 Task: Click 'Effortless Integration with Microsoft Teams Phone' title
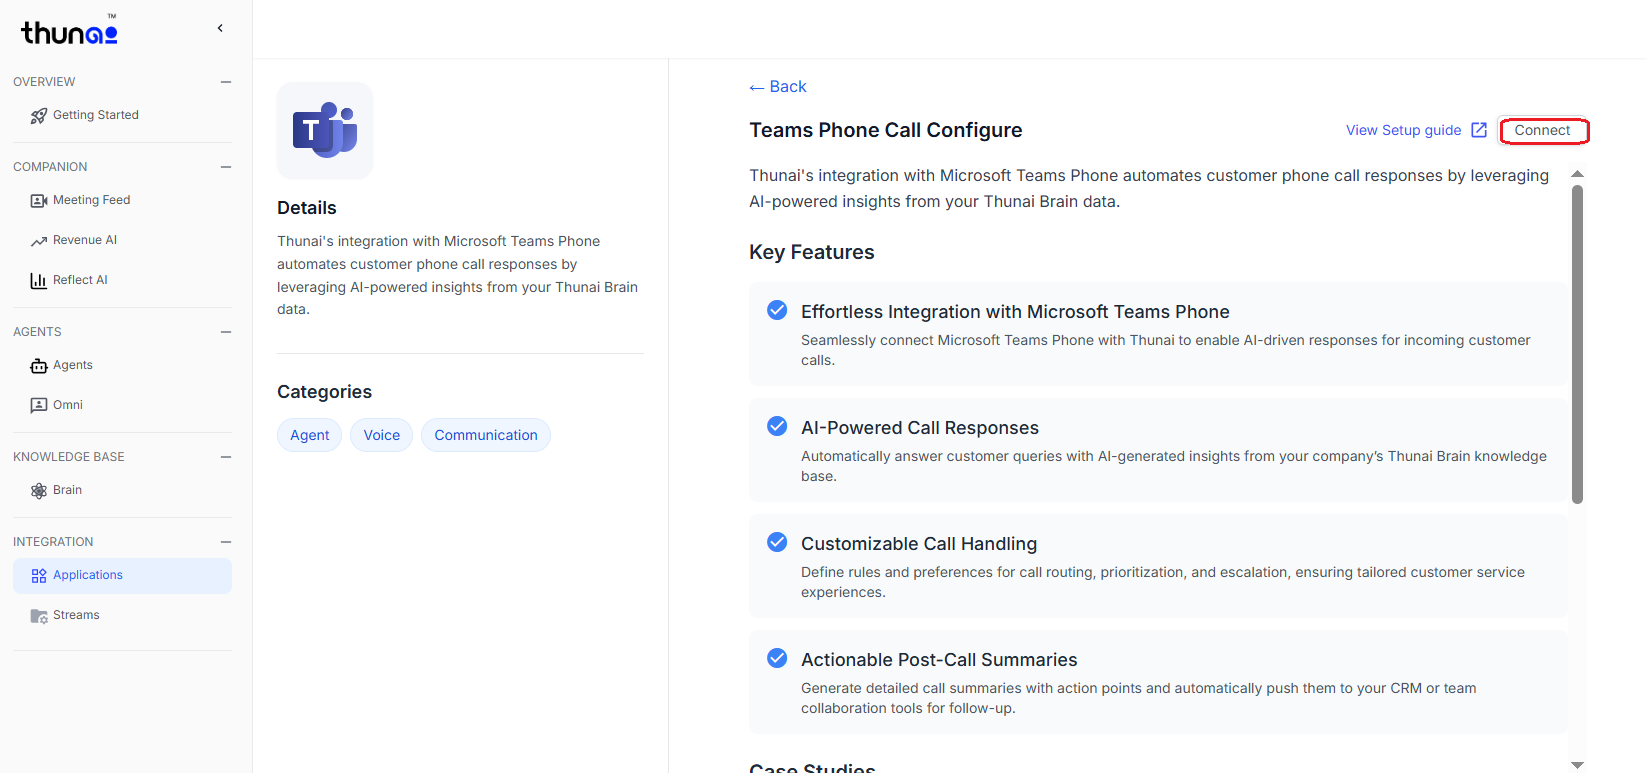point(1015,312)
